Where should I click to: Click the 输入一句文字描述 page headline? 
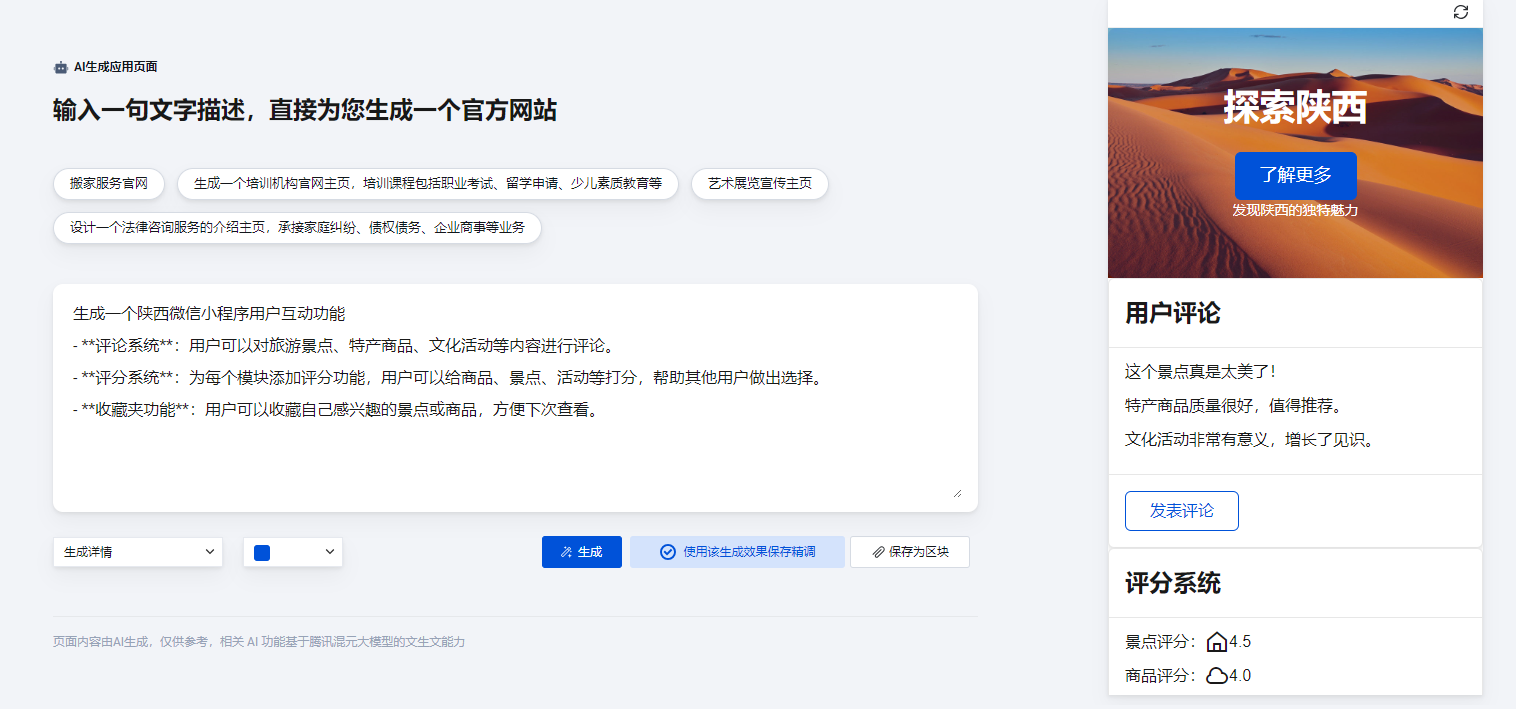[305, 111]
